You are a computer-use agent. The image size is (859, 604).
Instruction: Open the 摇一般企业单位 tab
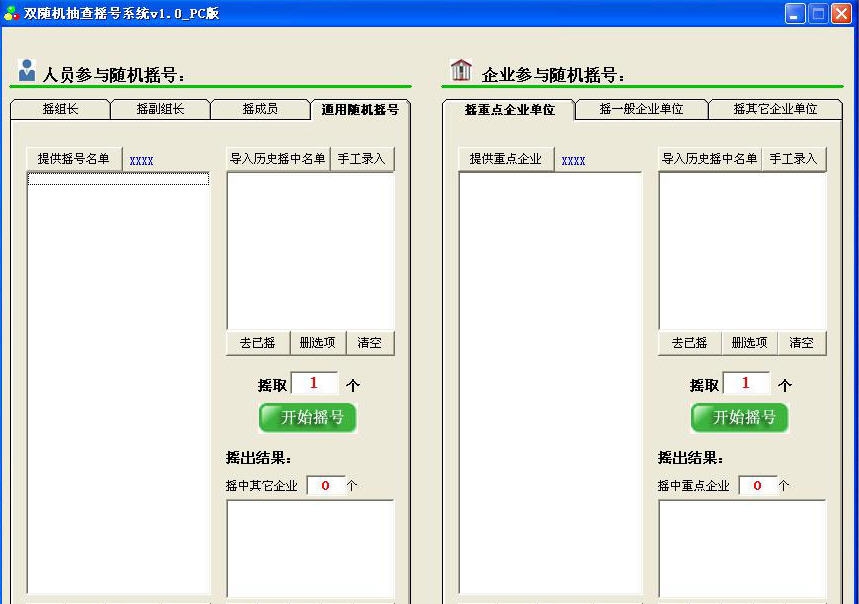(641, 110)
